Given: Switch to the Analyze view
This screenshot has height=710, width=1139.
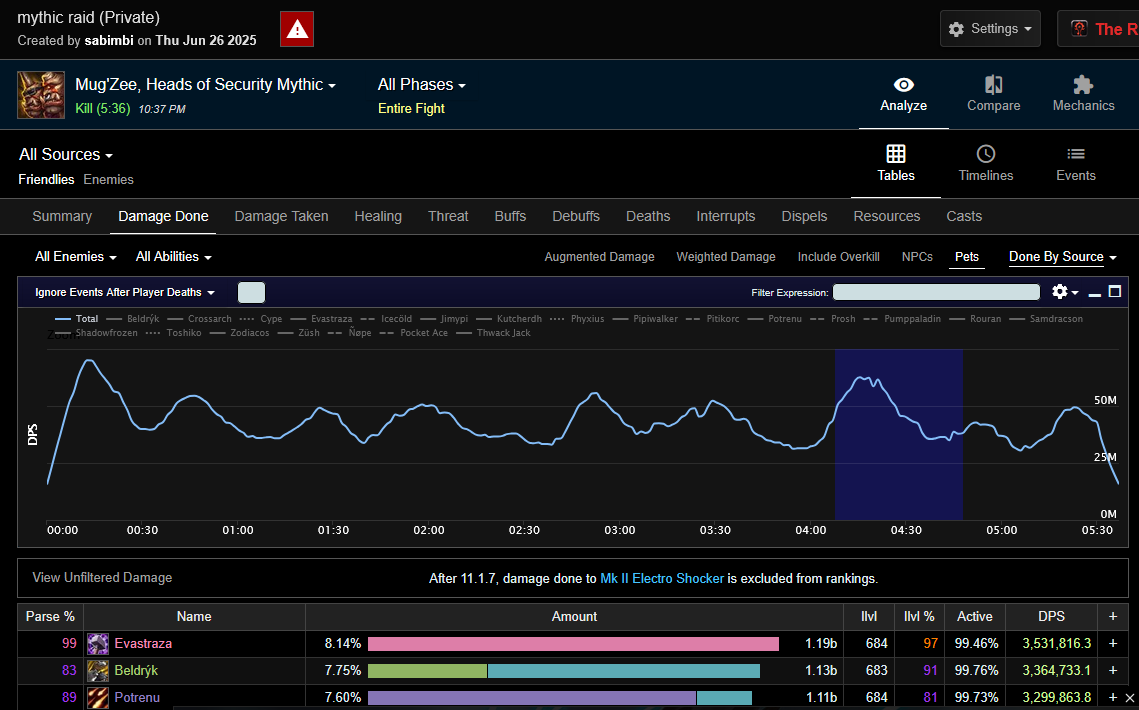Looking at the screenshot, I should click(x=903, y=94).
